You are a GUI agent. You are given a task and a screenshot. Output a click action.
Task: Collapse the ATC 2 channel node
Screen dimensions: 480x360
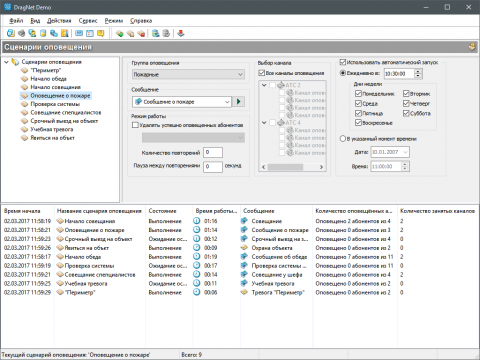coord(264,85)
